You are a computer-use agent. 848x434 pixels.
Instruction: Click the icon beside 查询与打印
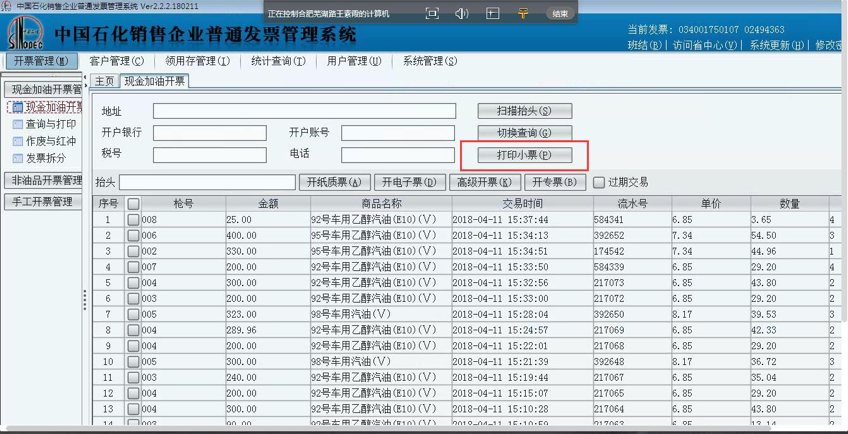[18, 124]
